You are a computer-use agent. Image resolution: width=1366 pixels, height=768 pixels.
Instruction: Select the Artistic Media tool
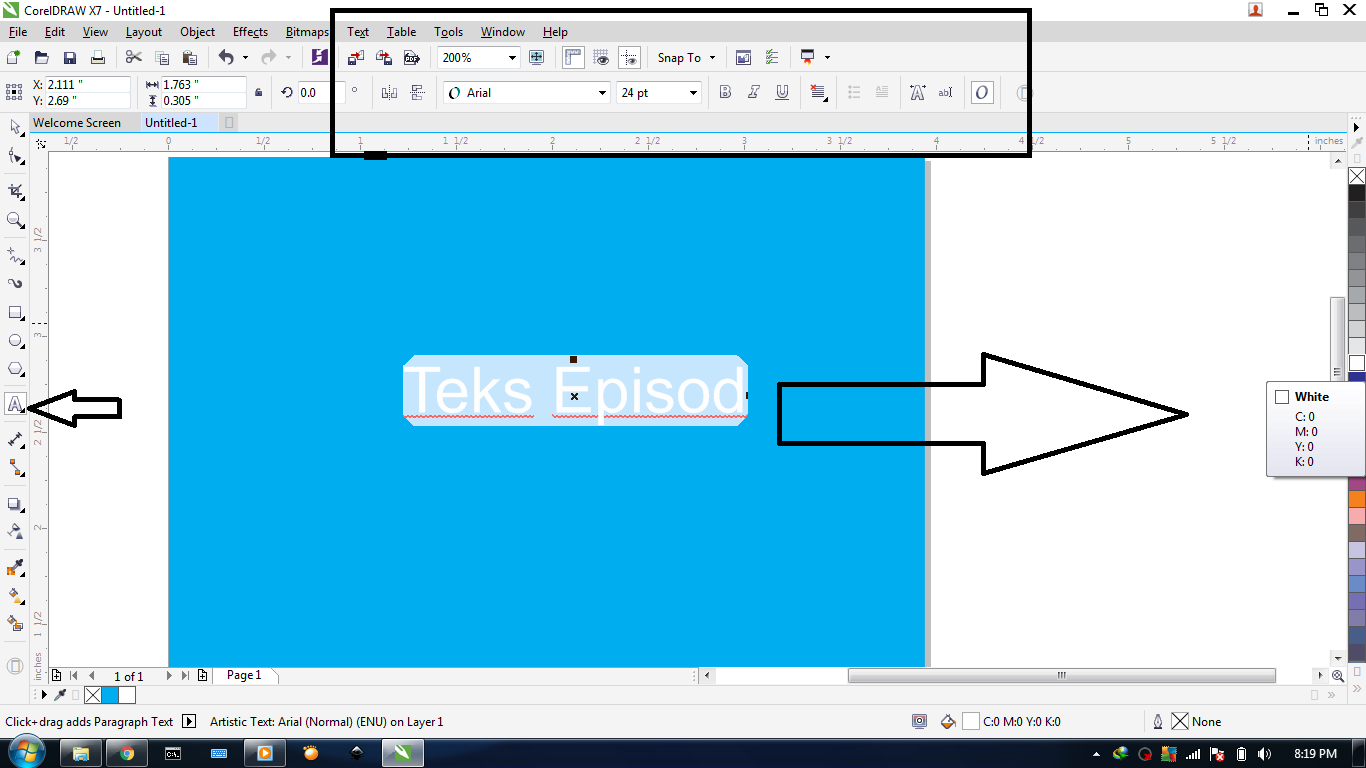coord(15,284)
